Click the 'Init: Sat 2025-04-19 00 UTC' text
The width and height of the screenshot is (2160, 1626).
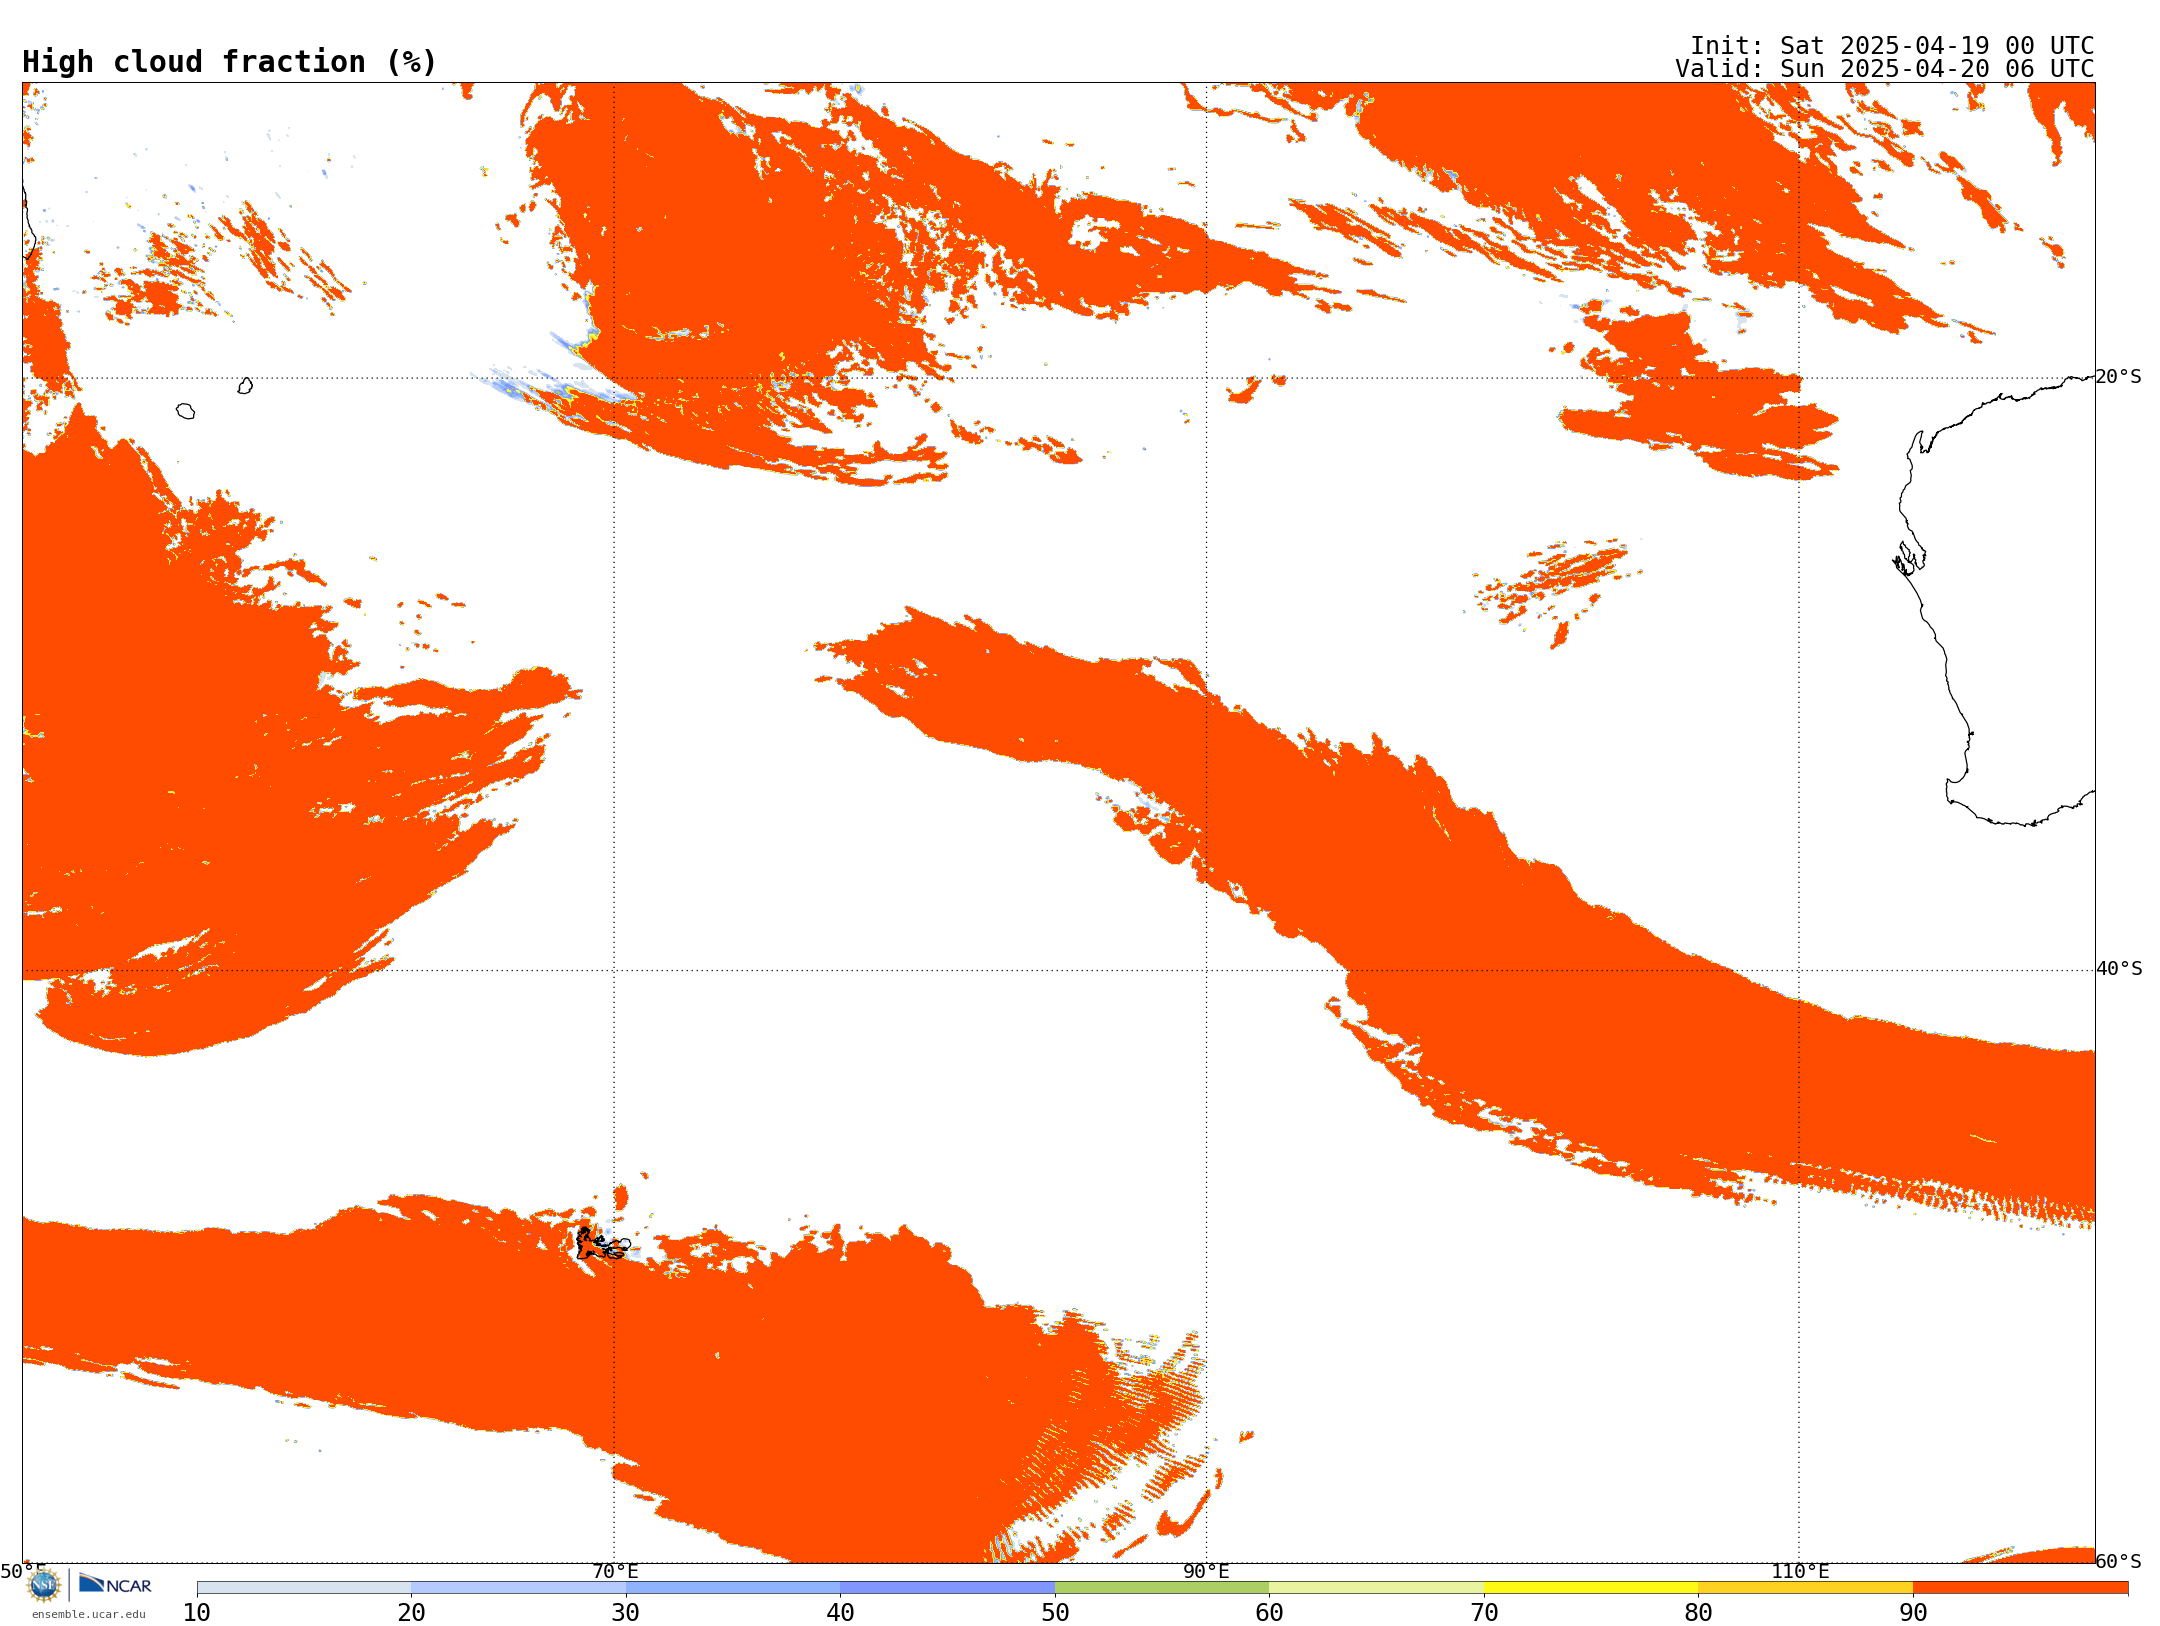(1892, 46)
